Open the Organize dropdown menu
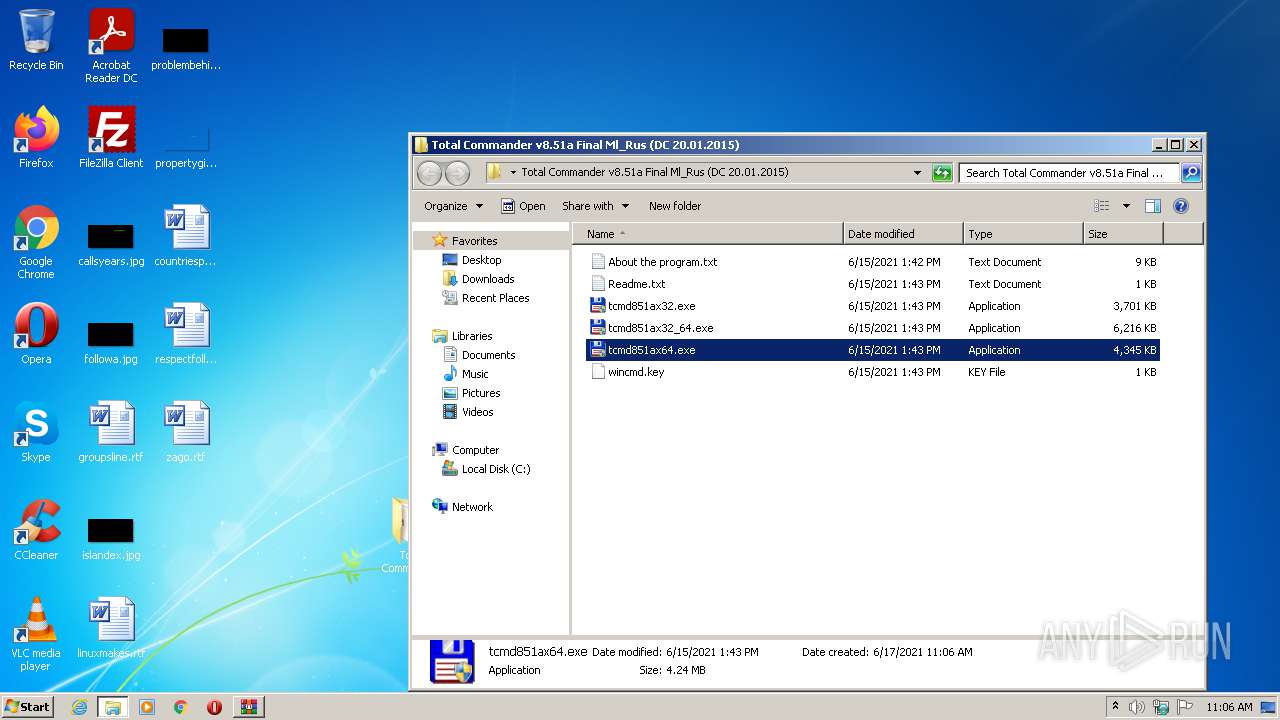 pyautogui.click(x=453, y=206)
